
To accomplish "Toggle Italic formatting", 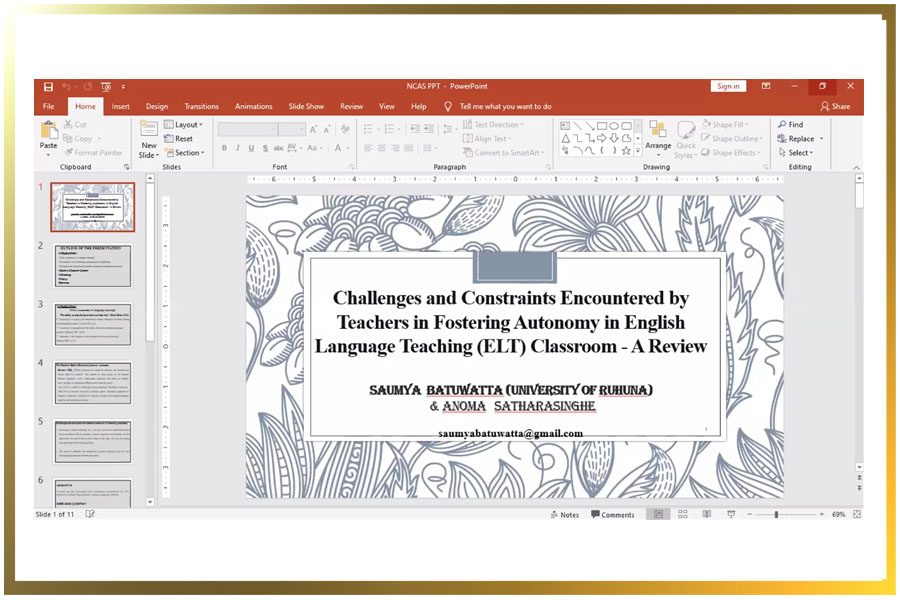I will click(x=238, y=148).
